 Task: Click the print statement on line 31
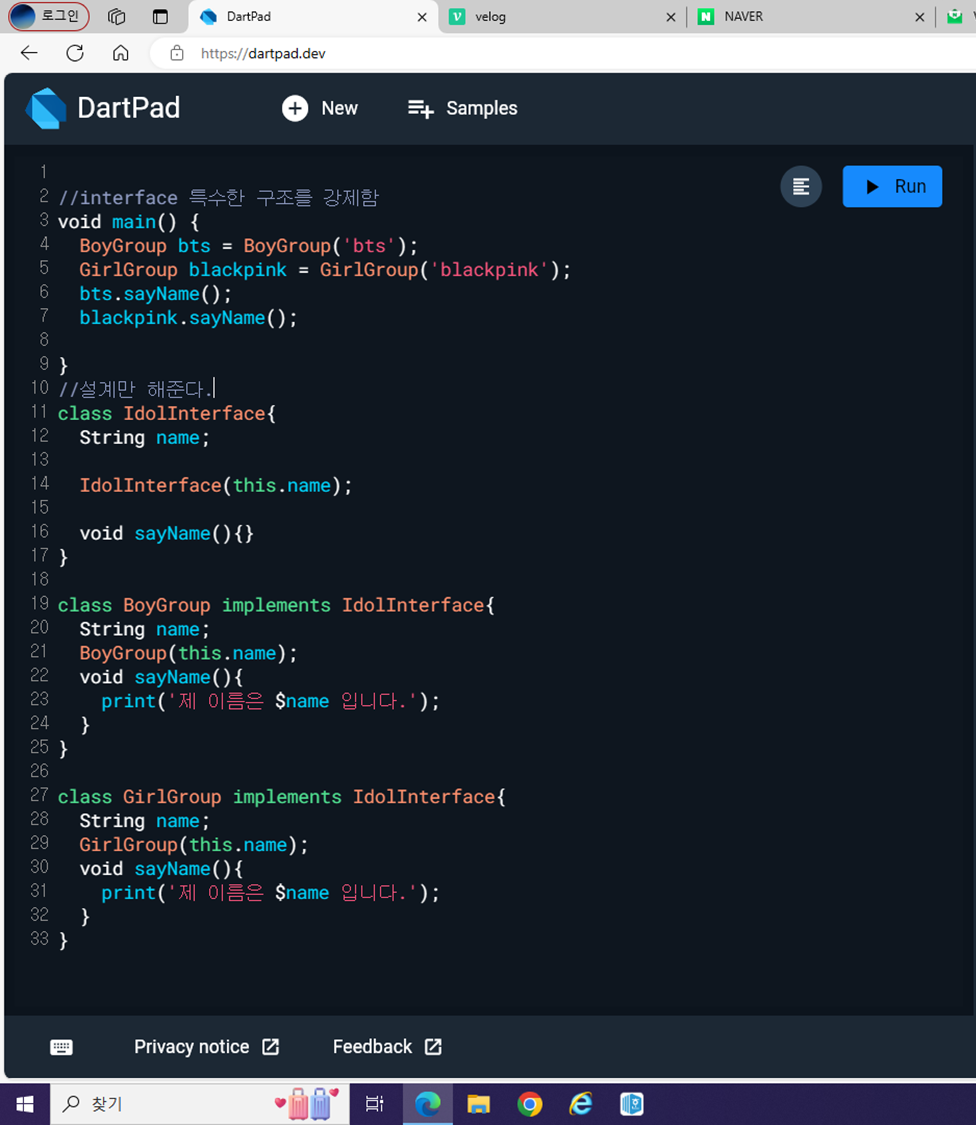(271, 893)
